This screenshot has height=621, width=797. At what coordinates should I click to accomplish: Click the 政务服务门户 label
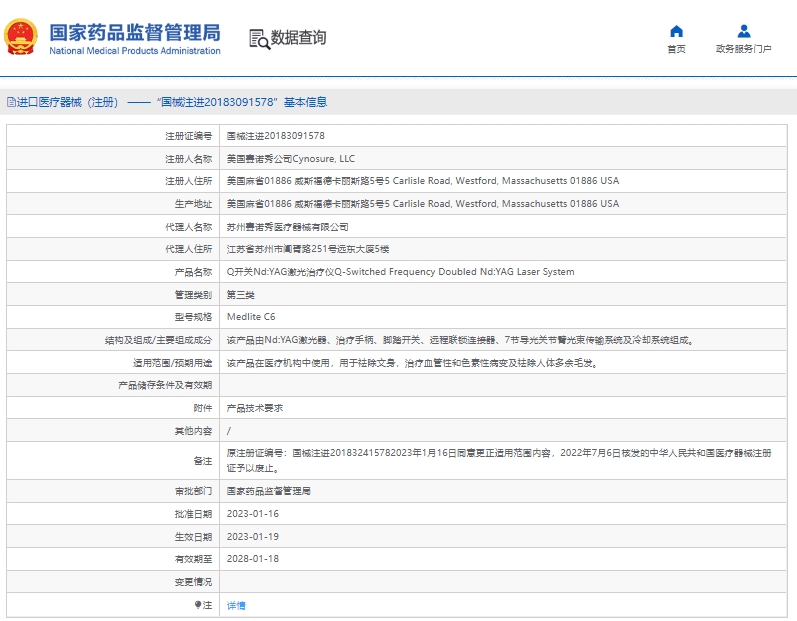[744, 49]
